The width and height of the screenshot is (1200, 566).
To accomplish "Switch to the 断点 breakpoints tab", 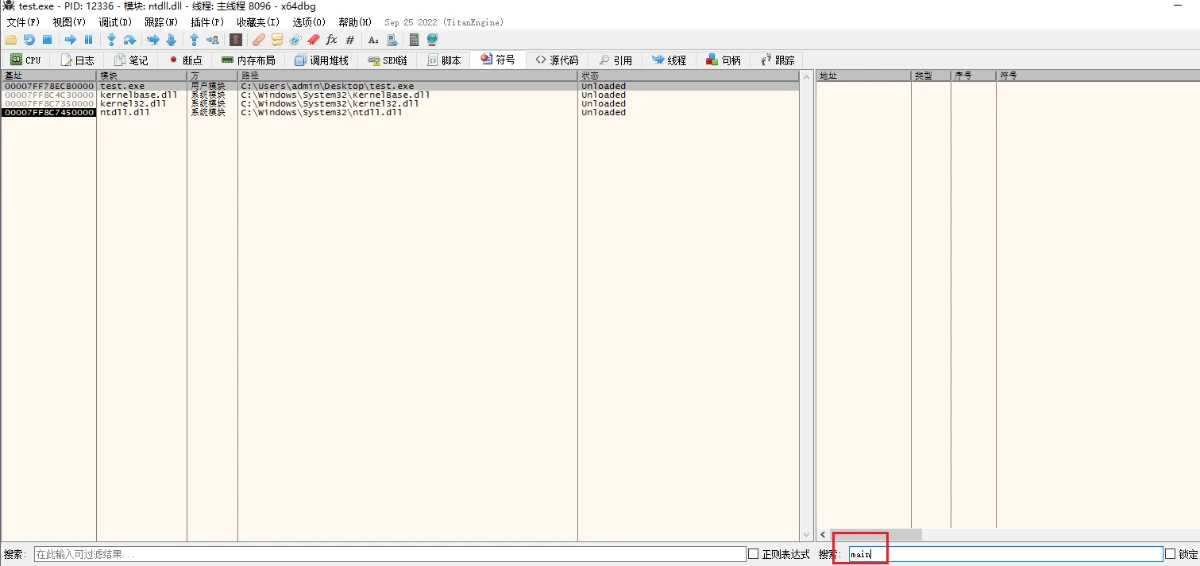I will click(184, 60).
